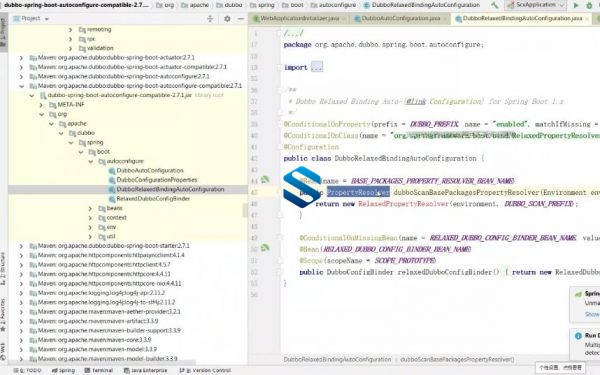The height and width of the screenshot is (375, 600).
Task: Collapse the autoconfigure package
Action: point(90,161)
